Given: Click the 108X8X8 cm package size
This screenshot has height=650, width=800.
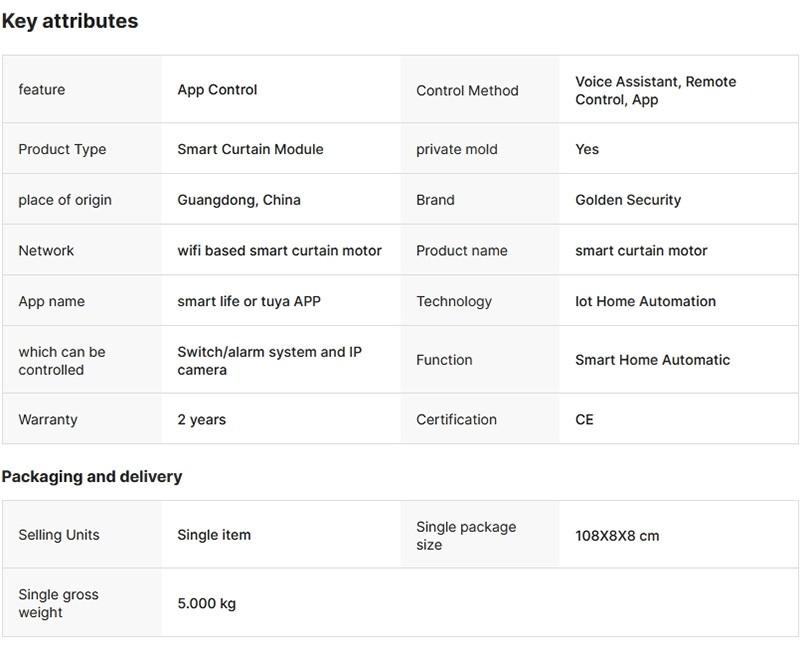Looking at the screenshot, I should 617,536.
